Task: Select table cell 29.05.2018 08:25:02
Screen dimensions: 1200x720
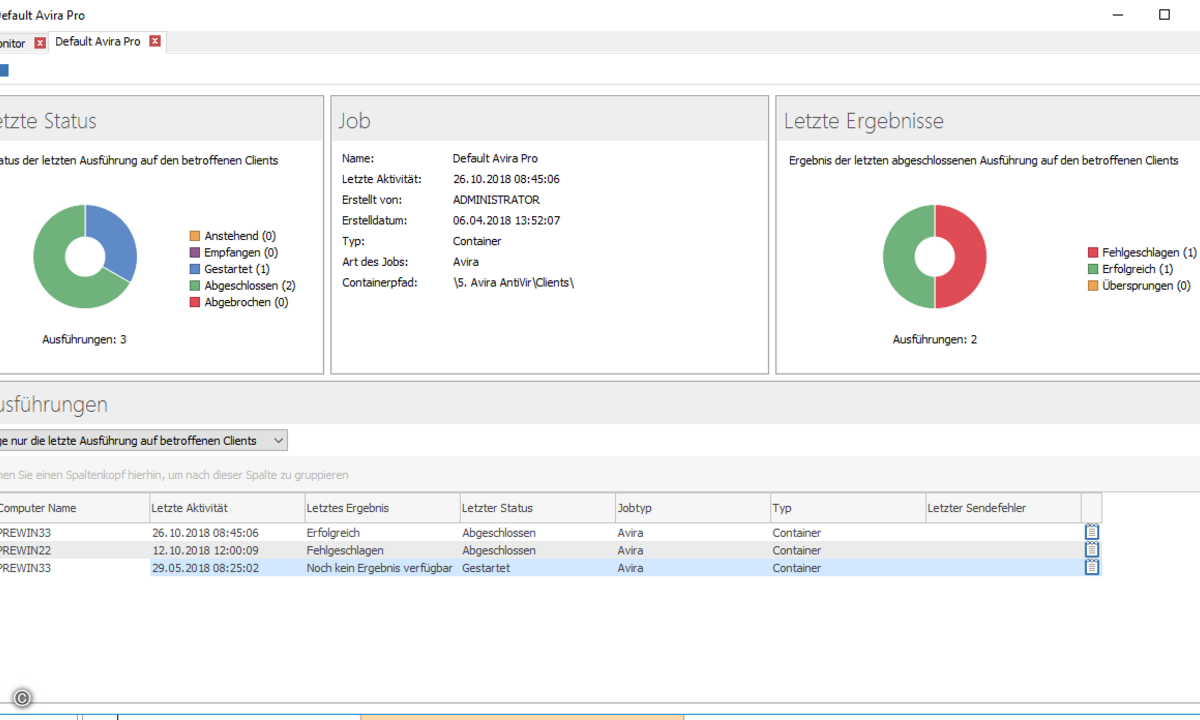Action: (227, 568)
